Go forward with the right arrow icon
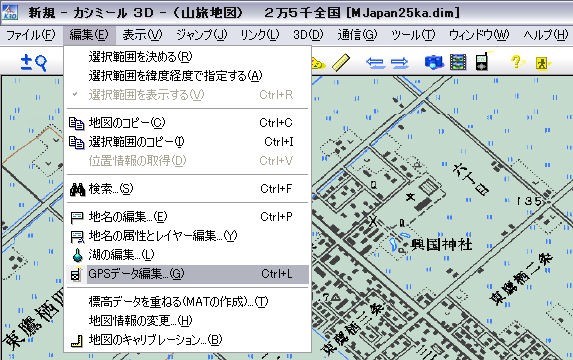 400,63
